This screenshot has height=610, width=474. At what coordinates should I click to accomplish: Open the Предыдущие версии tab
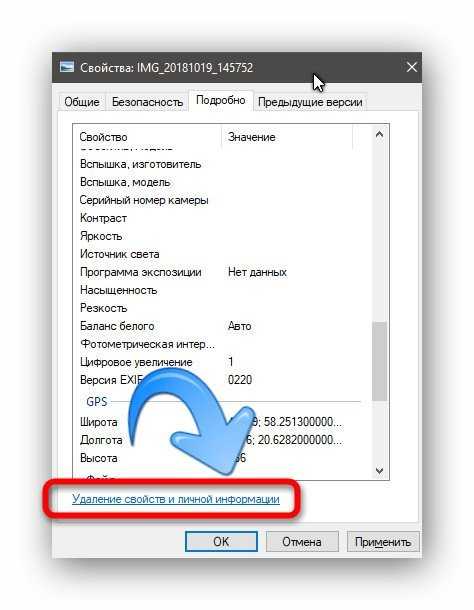click(x=310, y=102)
